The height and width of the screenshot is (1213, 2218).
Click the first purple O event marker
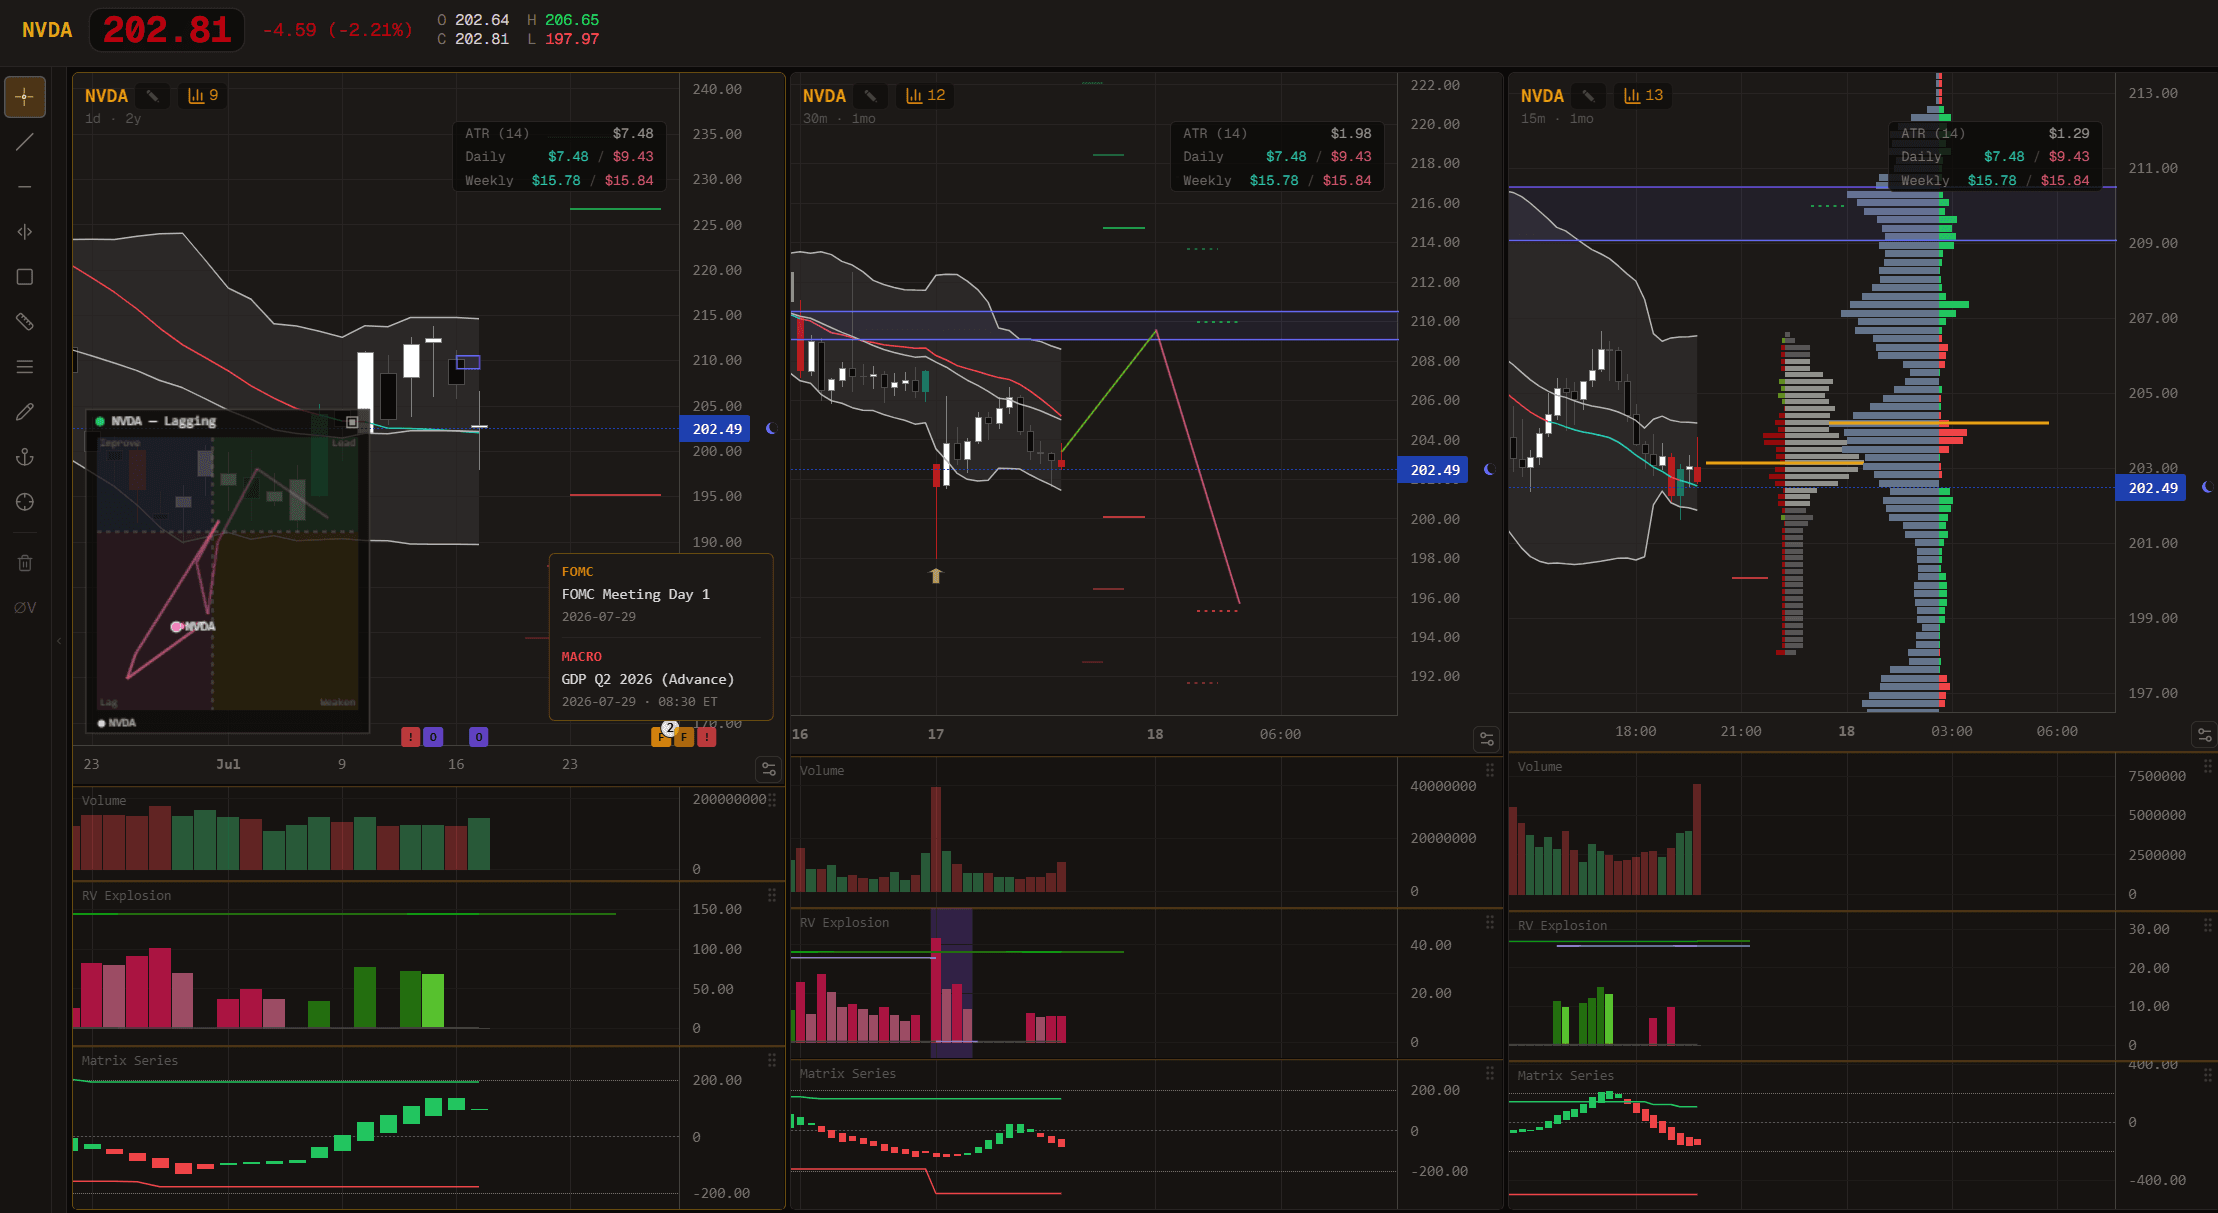point(433,737)
